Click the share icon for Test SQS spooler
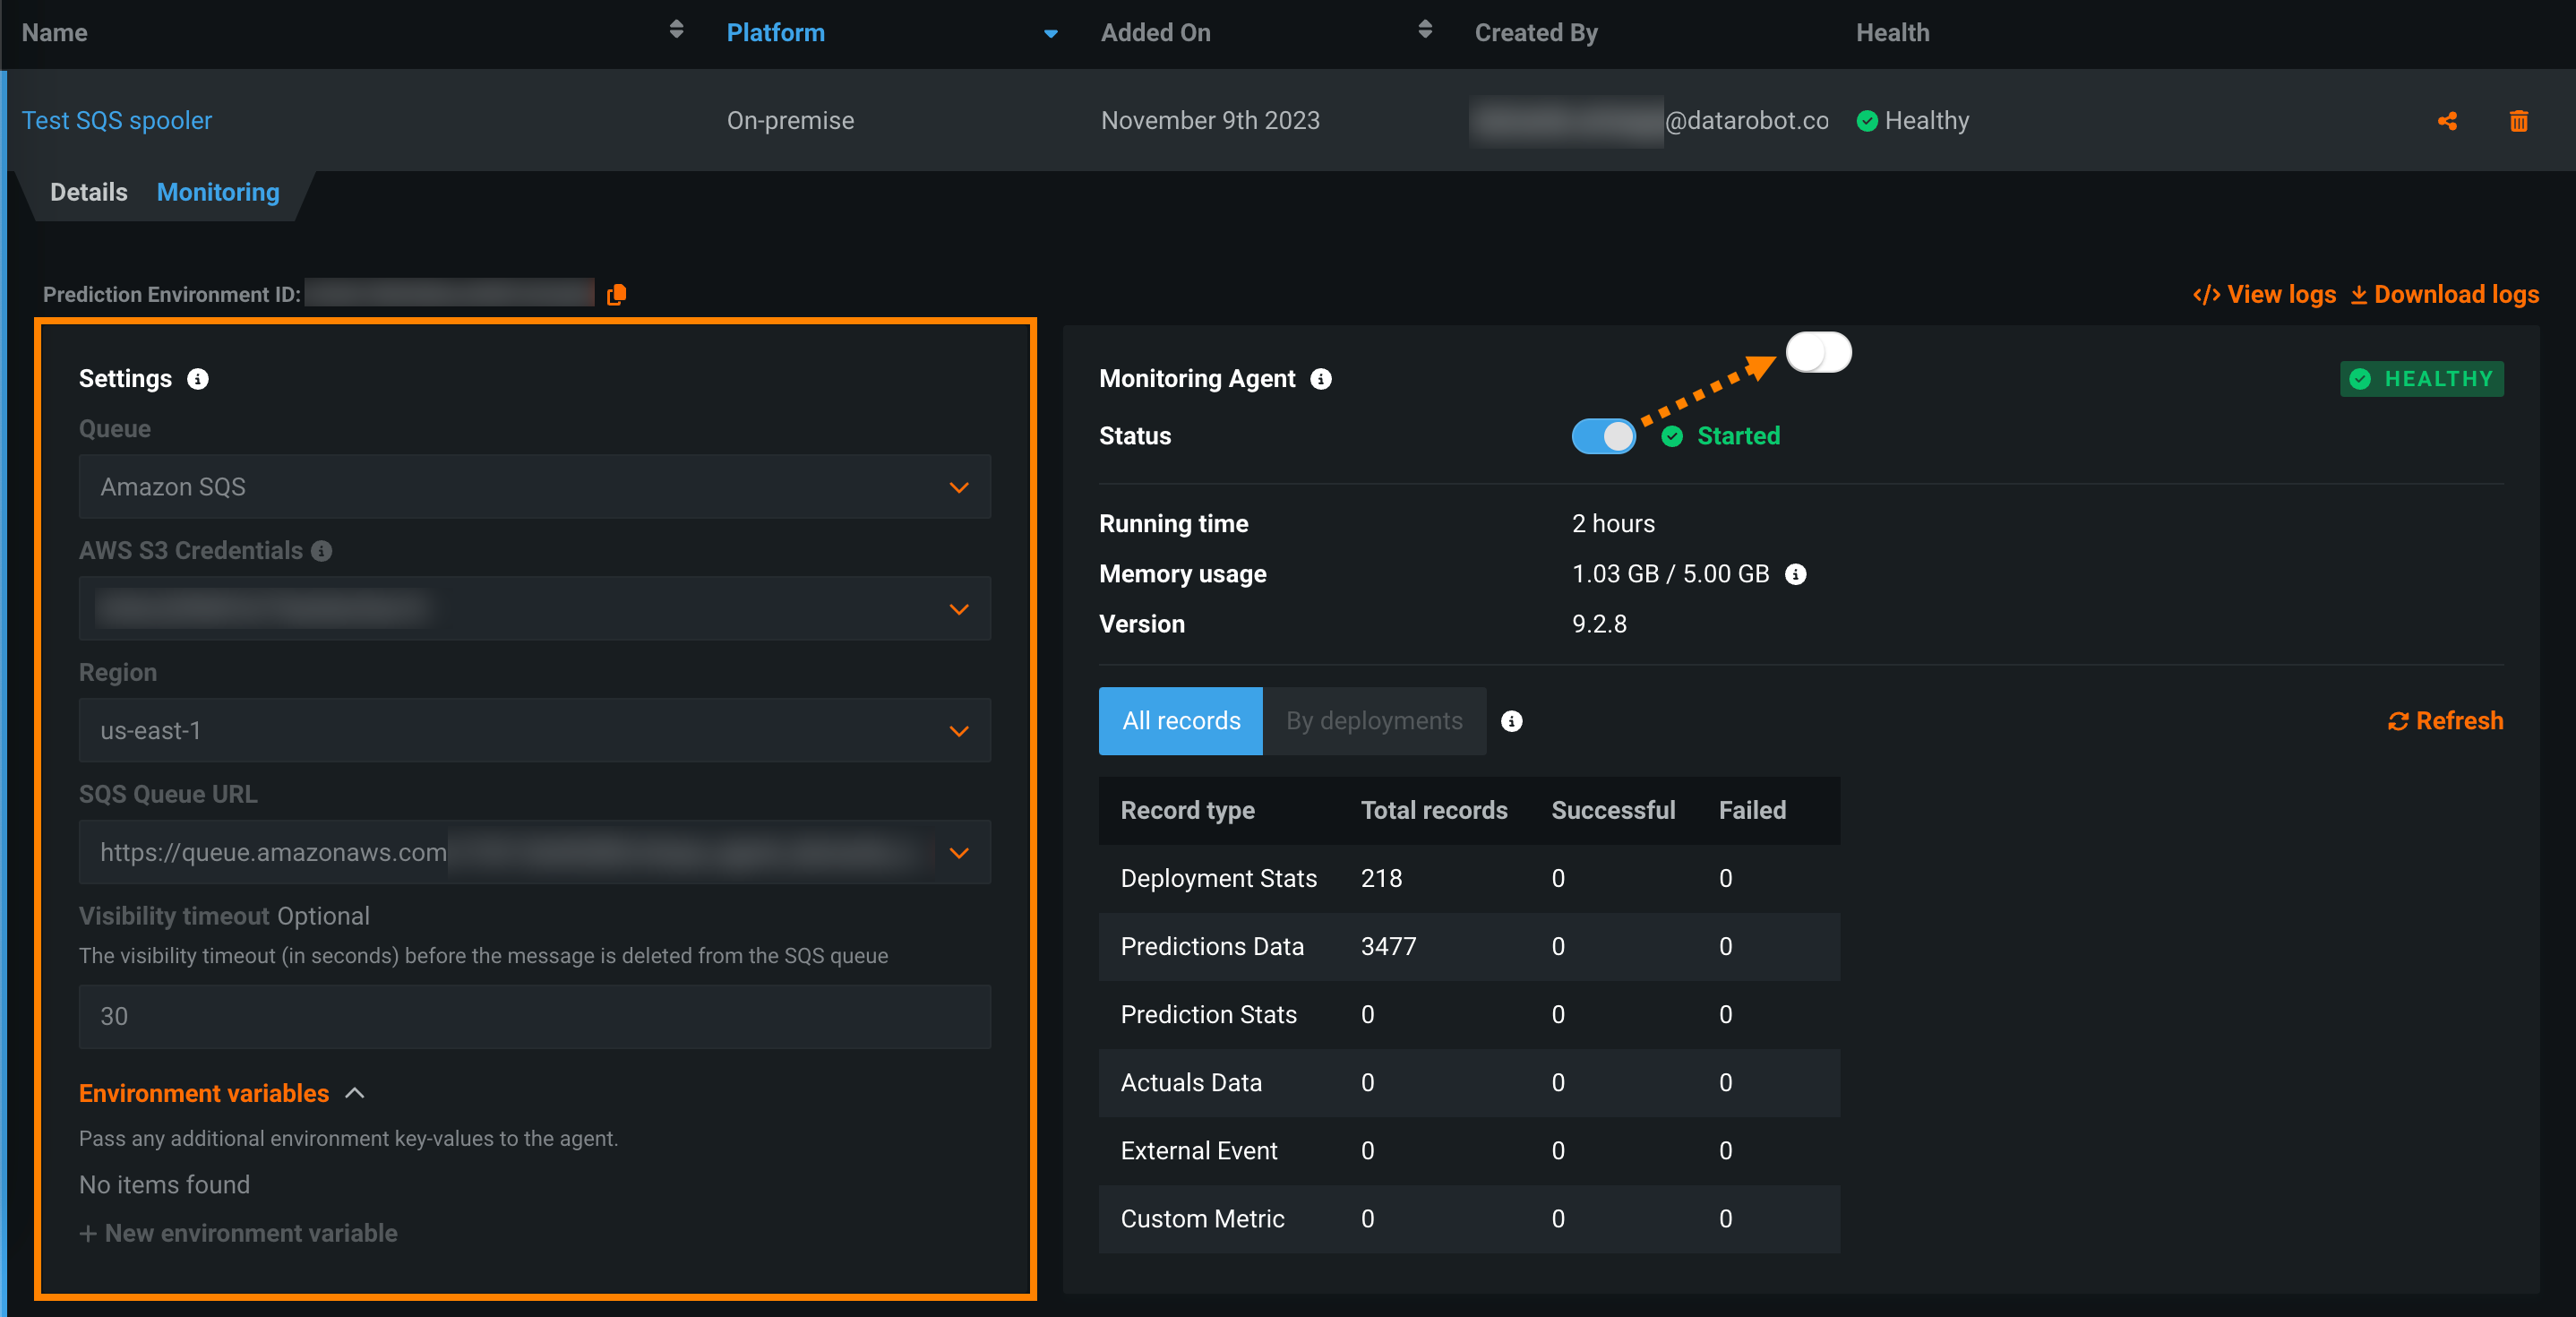 point(2447,121)
